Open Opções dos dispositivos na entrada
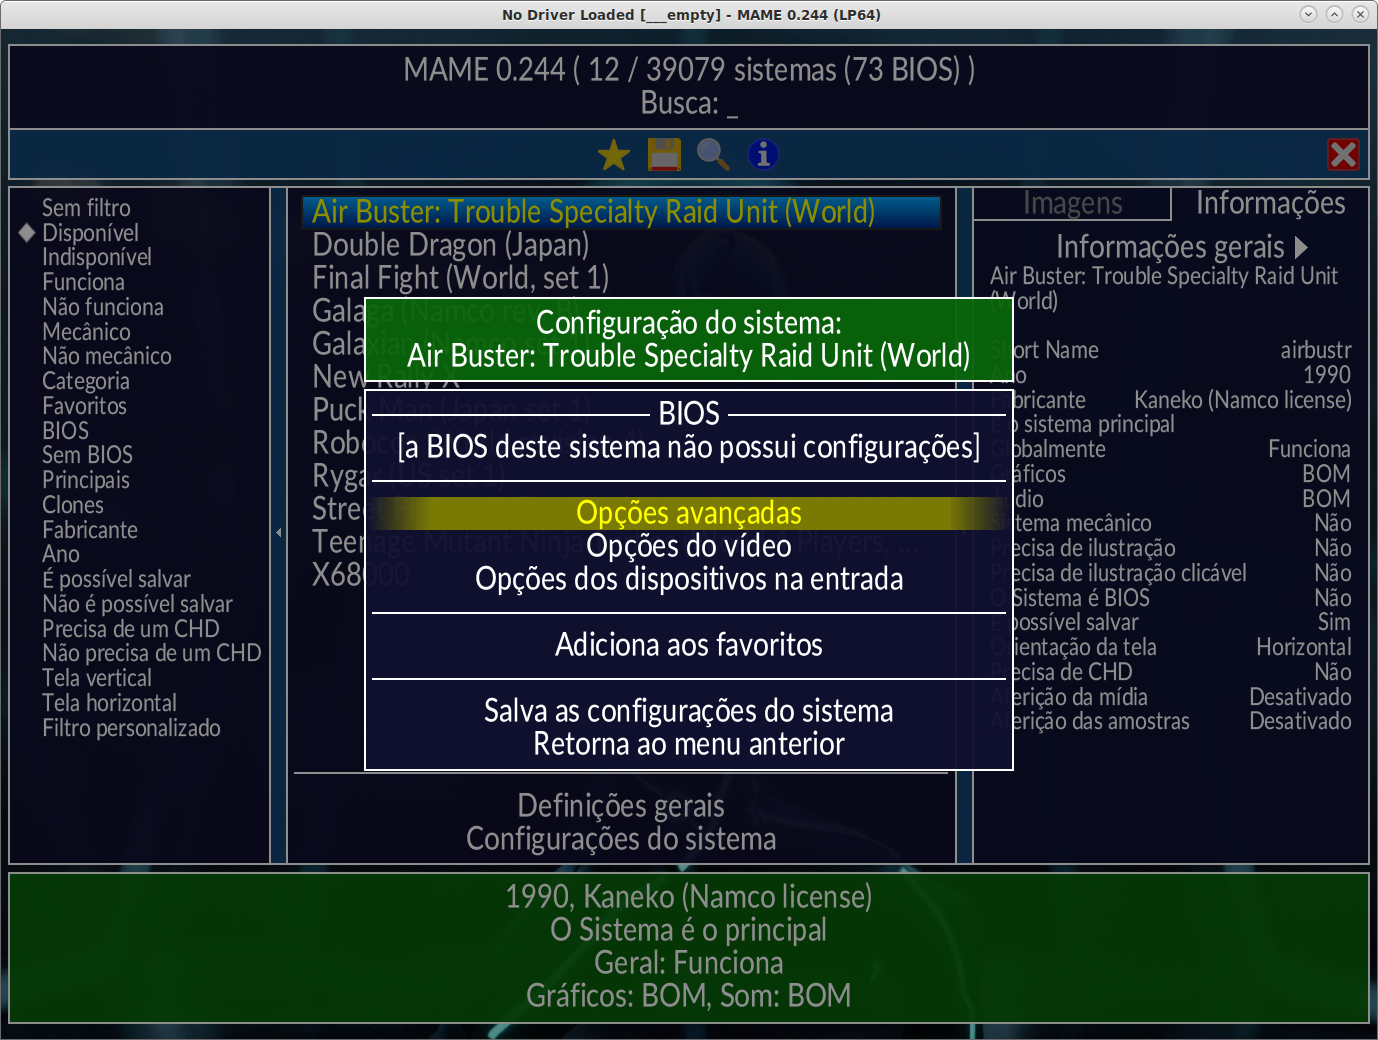 [689, 579]
